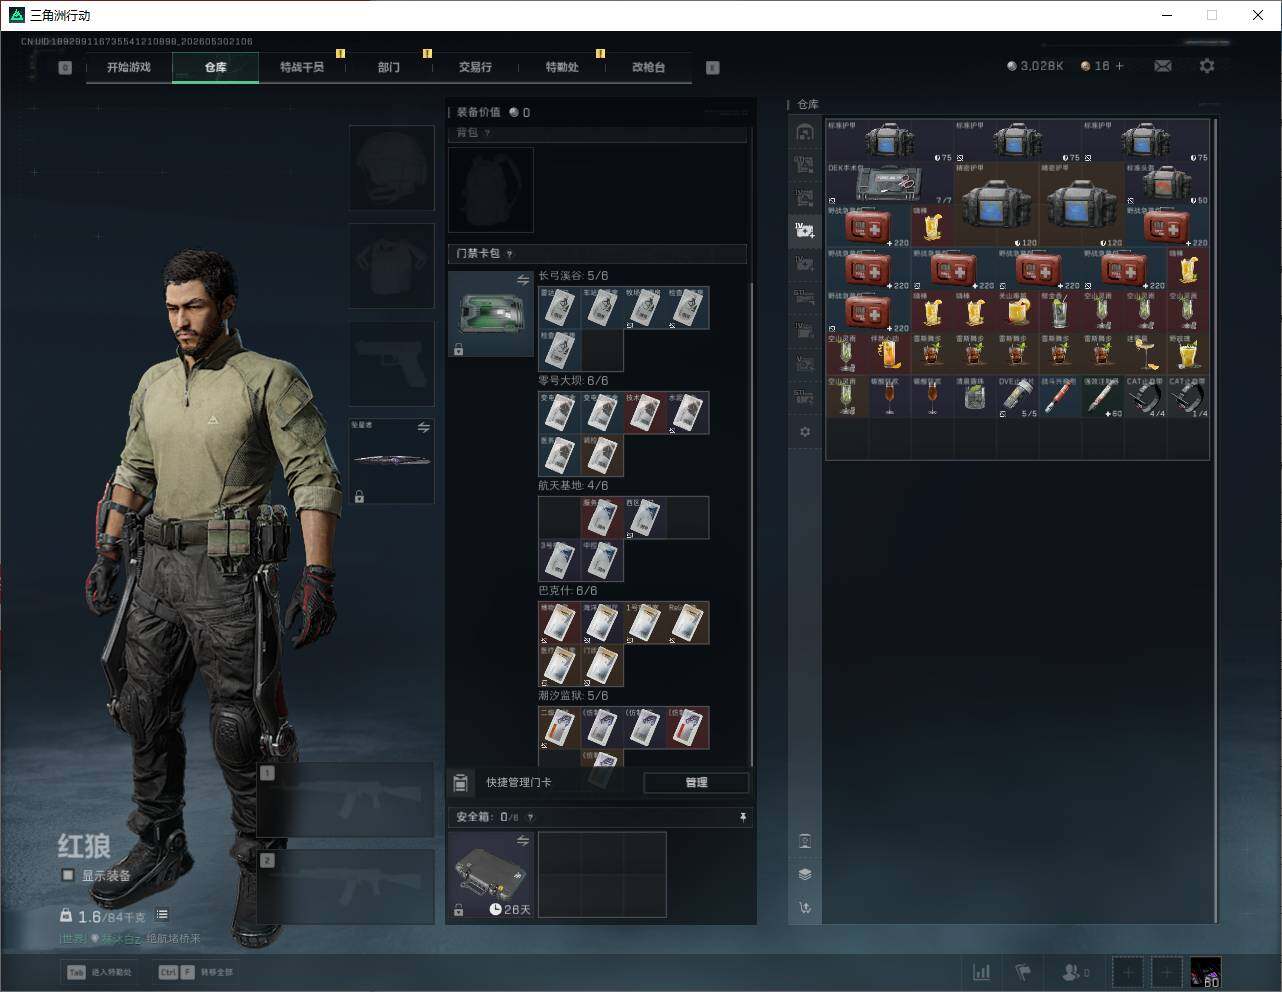Show help for 安全箱 question mark
Screen dimensions: 1282x992
530,817
